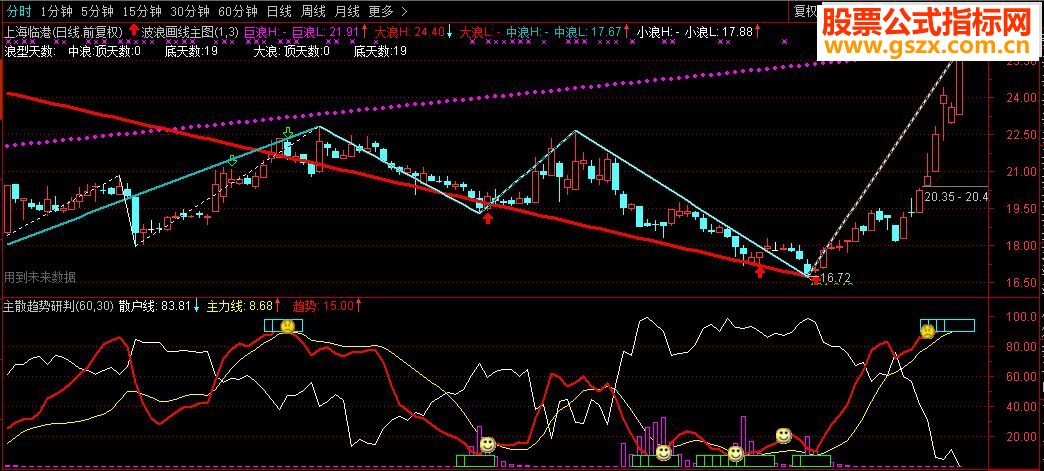Screen dimensions: 1044x471
Task: Show the 月线 monthly chart
Action: click(x=348, y=11)
